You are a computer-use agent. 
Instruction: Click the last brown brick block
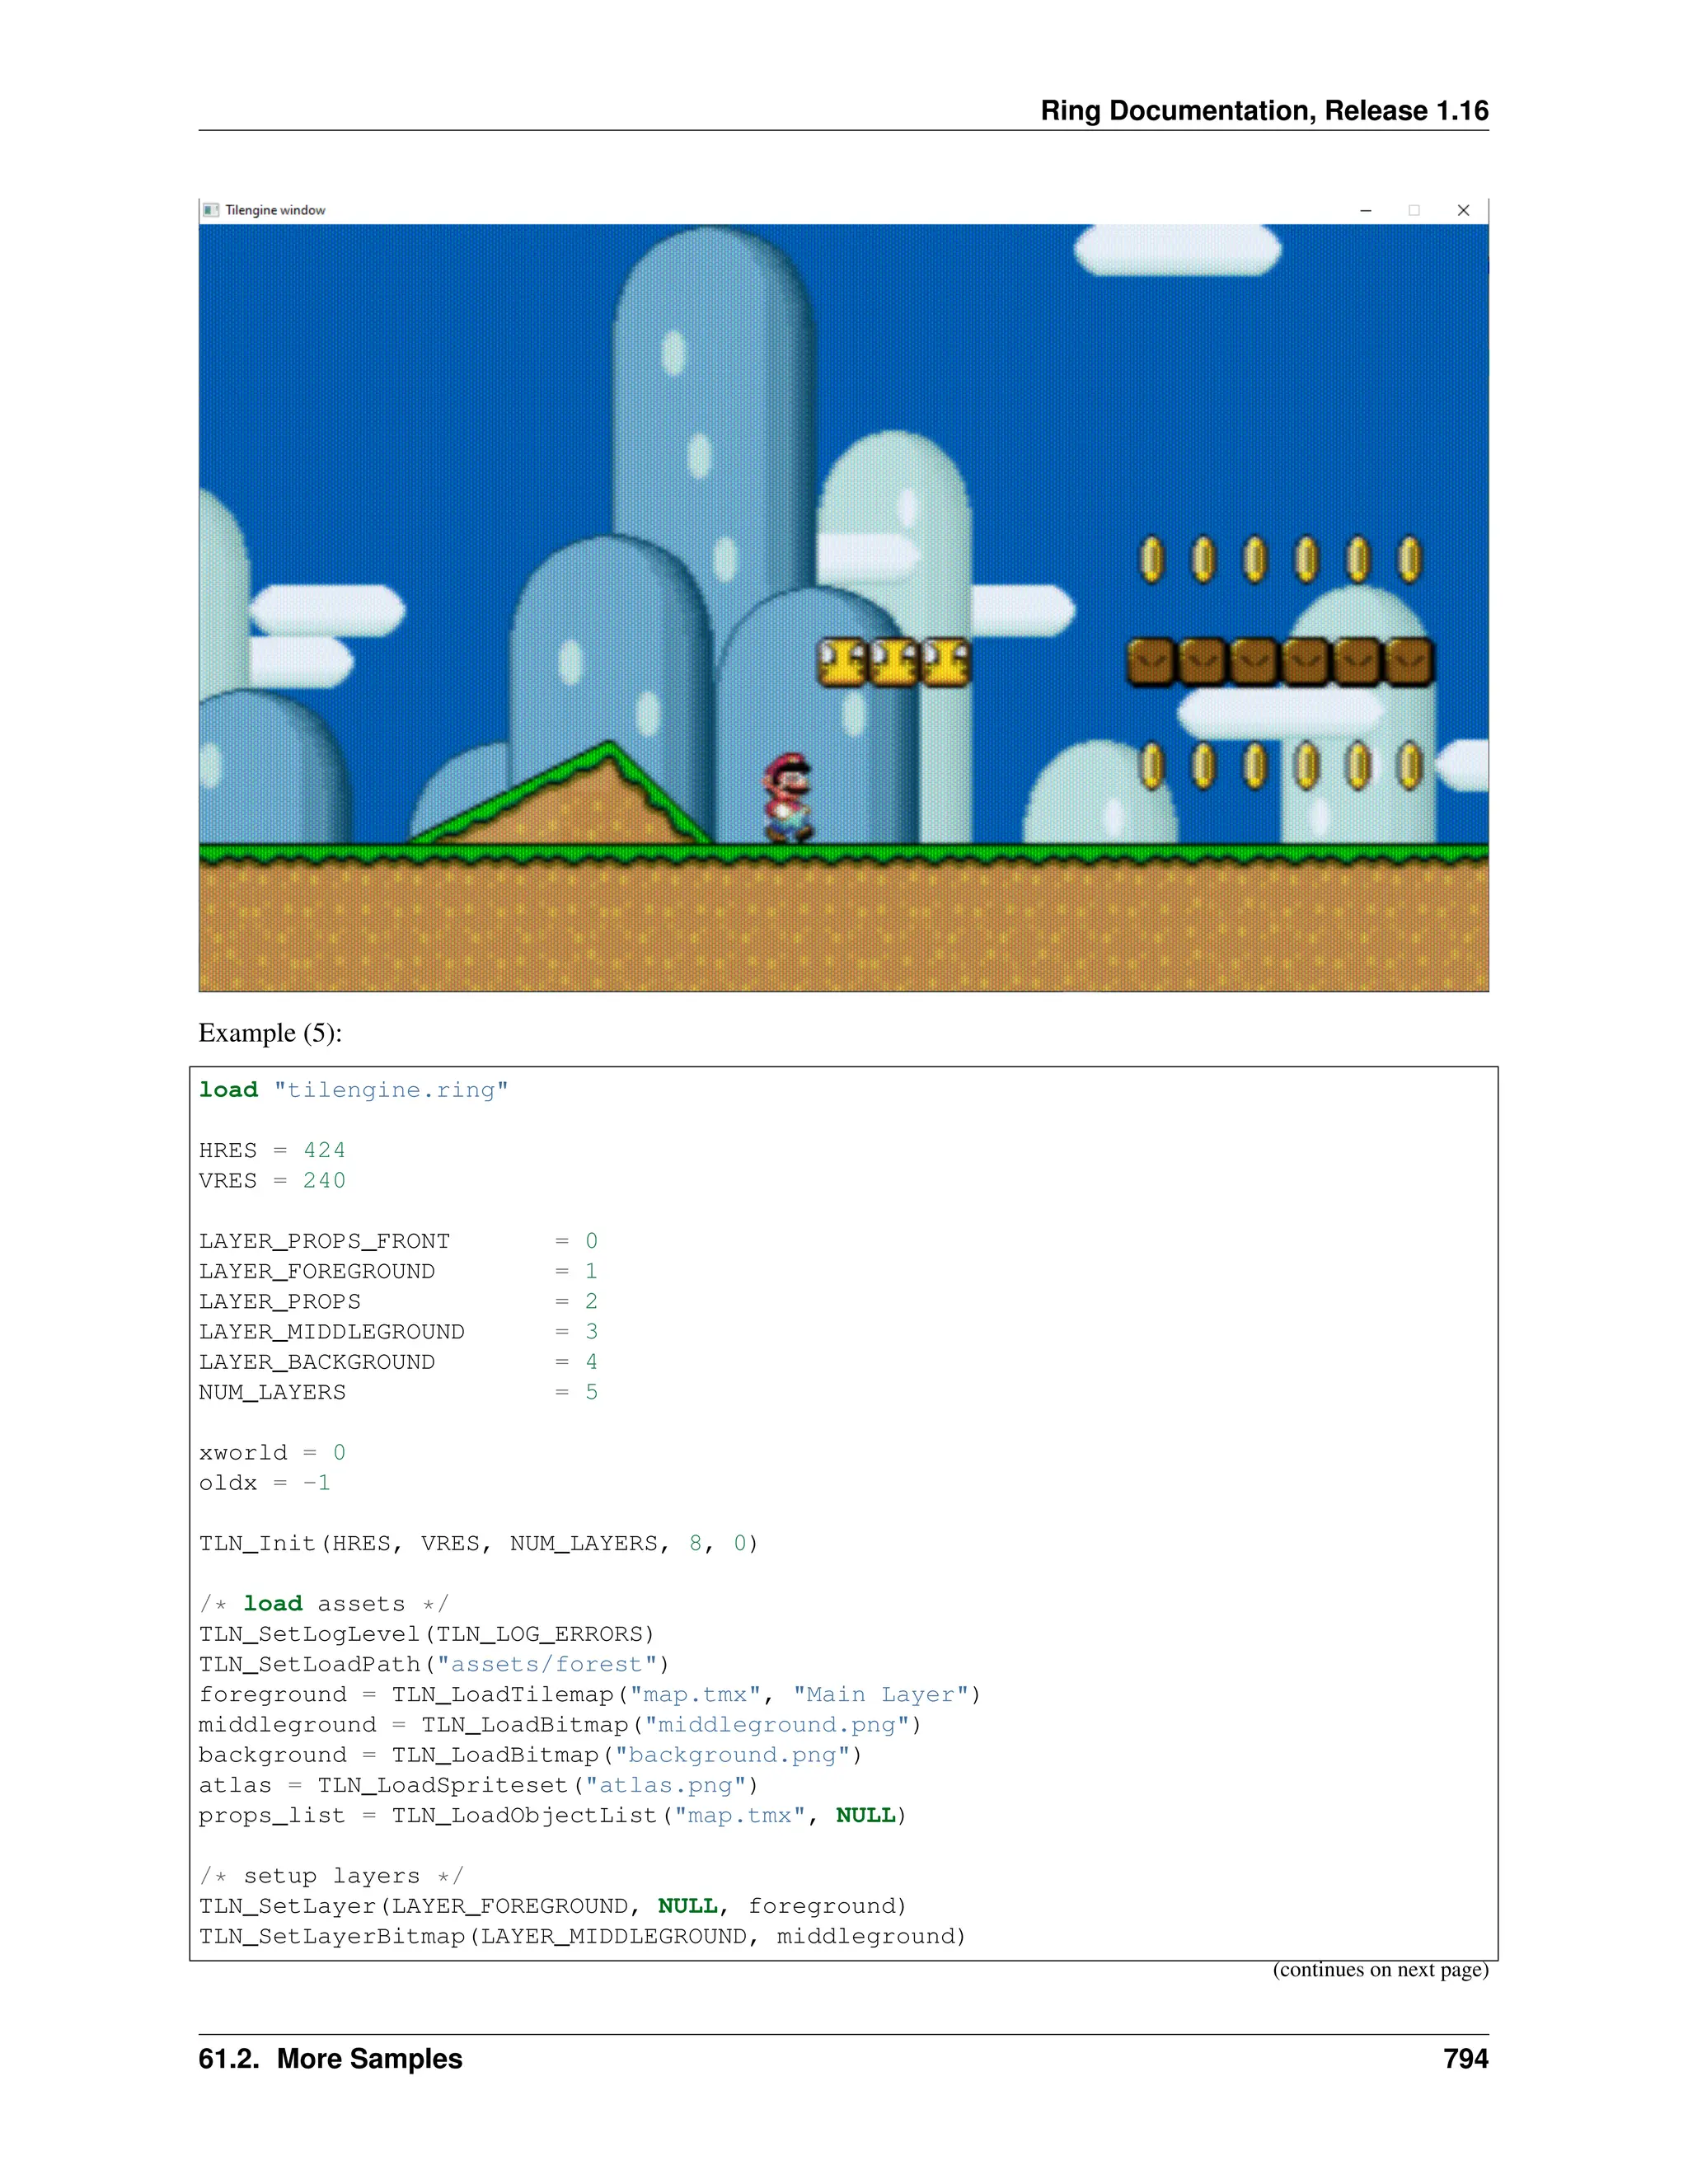tap(1409, 662)
